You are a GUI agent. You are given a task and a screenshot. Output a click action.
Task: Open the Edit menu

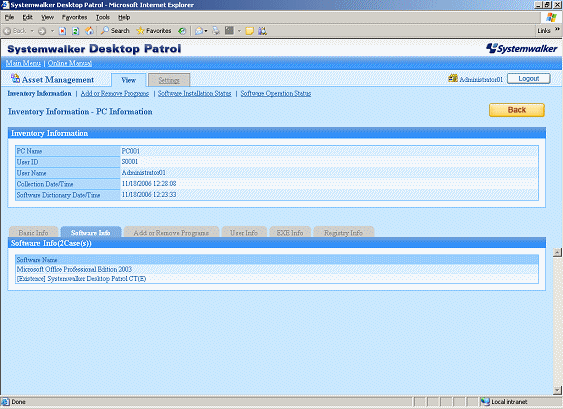point(28,17)
